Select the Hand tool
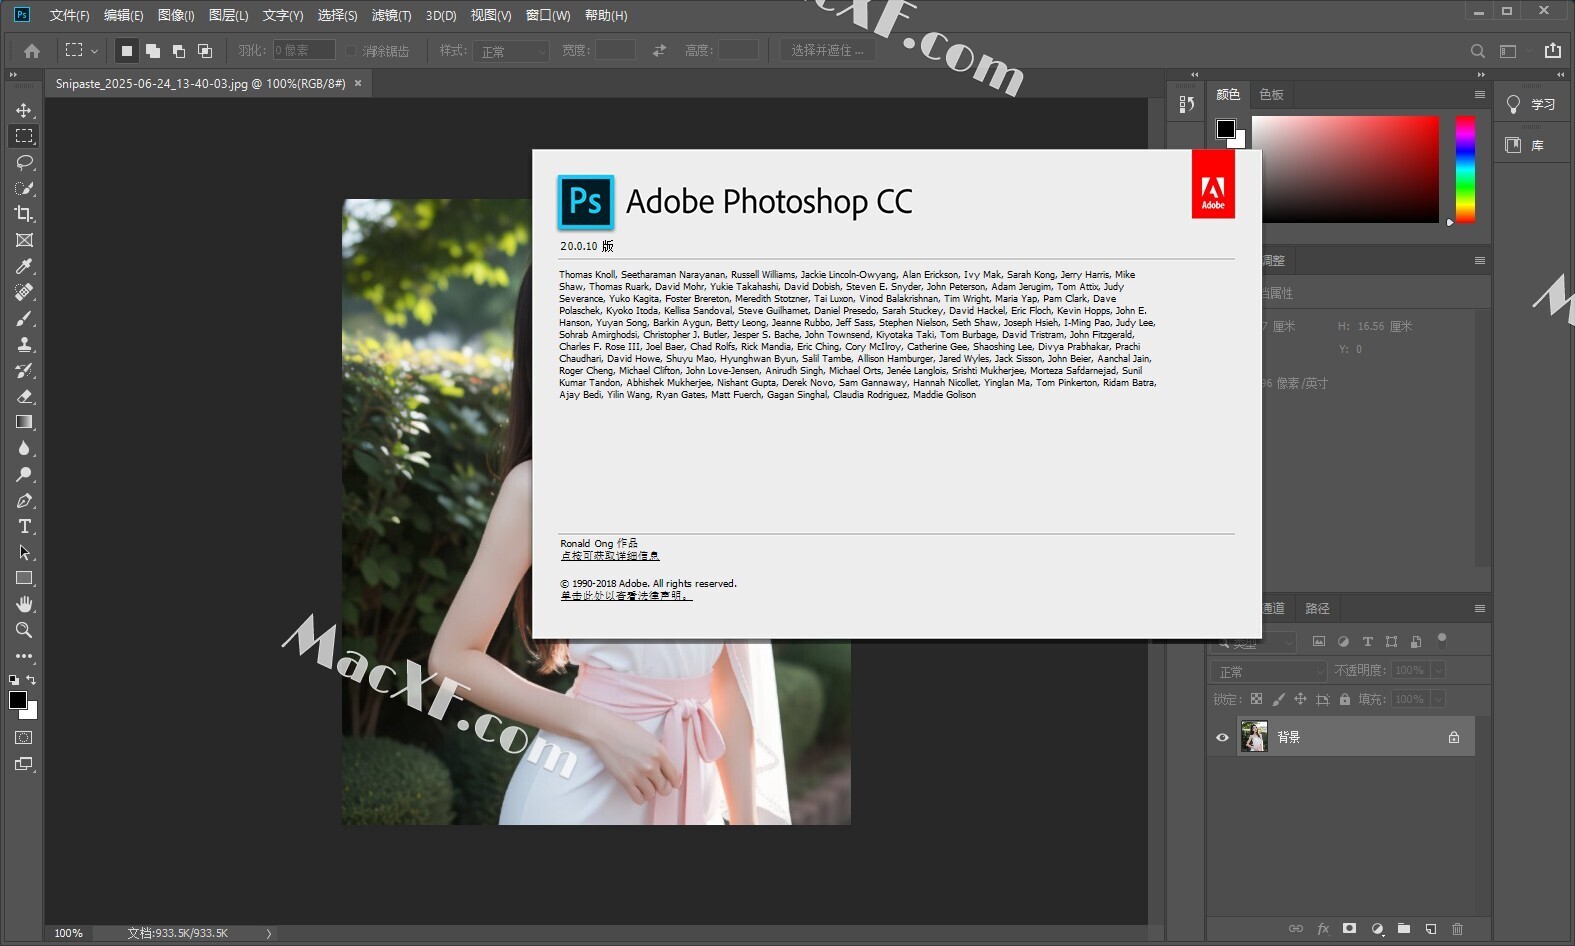The height and width of the screenshot is (946, 1575). (x=24, y=604)
